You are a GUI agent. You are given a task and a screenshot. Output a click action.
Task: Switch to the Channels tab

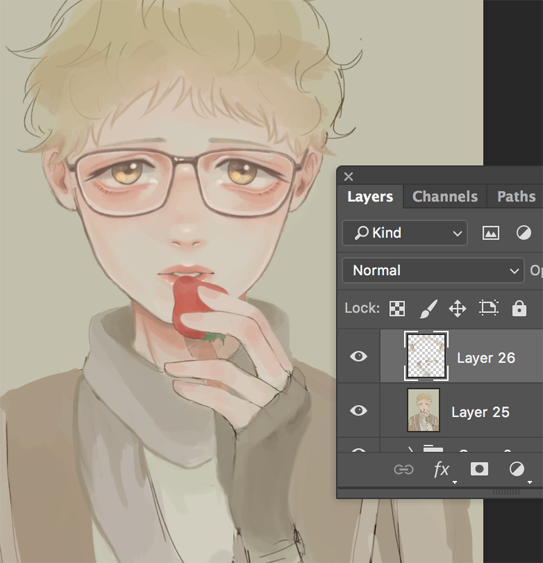(x=445, y=196)
